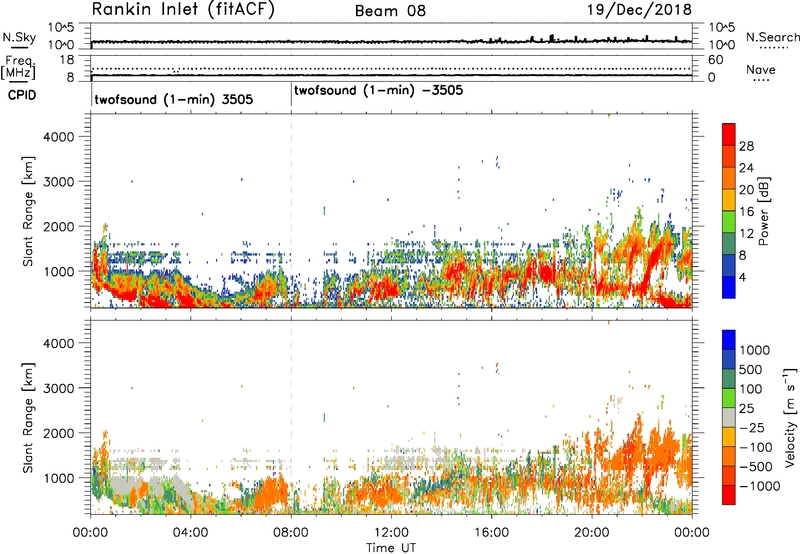Image resolution: width=800 pixels, height=554 pixels.
Task: Click the '04:00' time tick label
Action: [x=190, y=533]
